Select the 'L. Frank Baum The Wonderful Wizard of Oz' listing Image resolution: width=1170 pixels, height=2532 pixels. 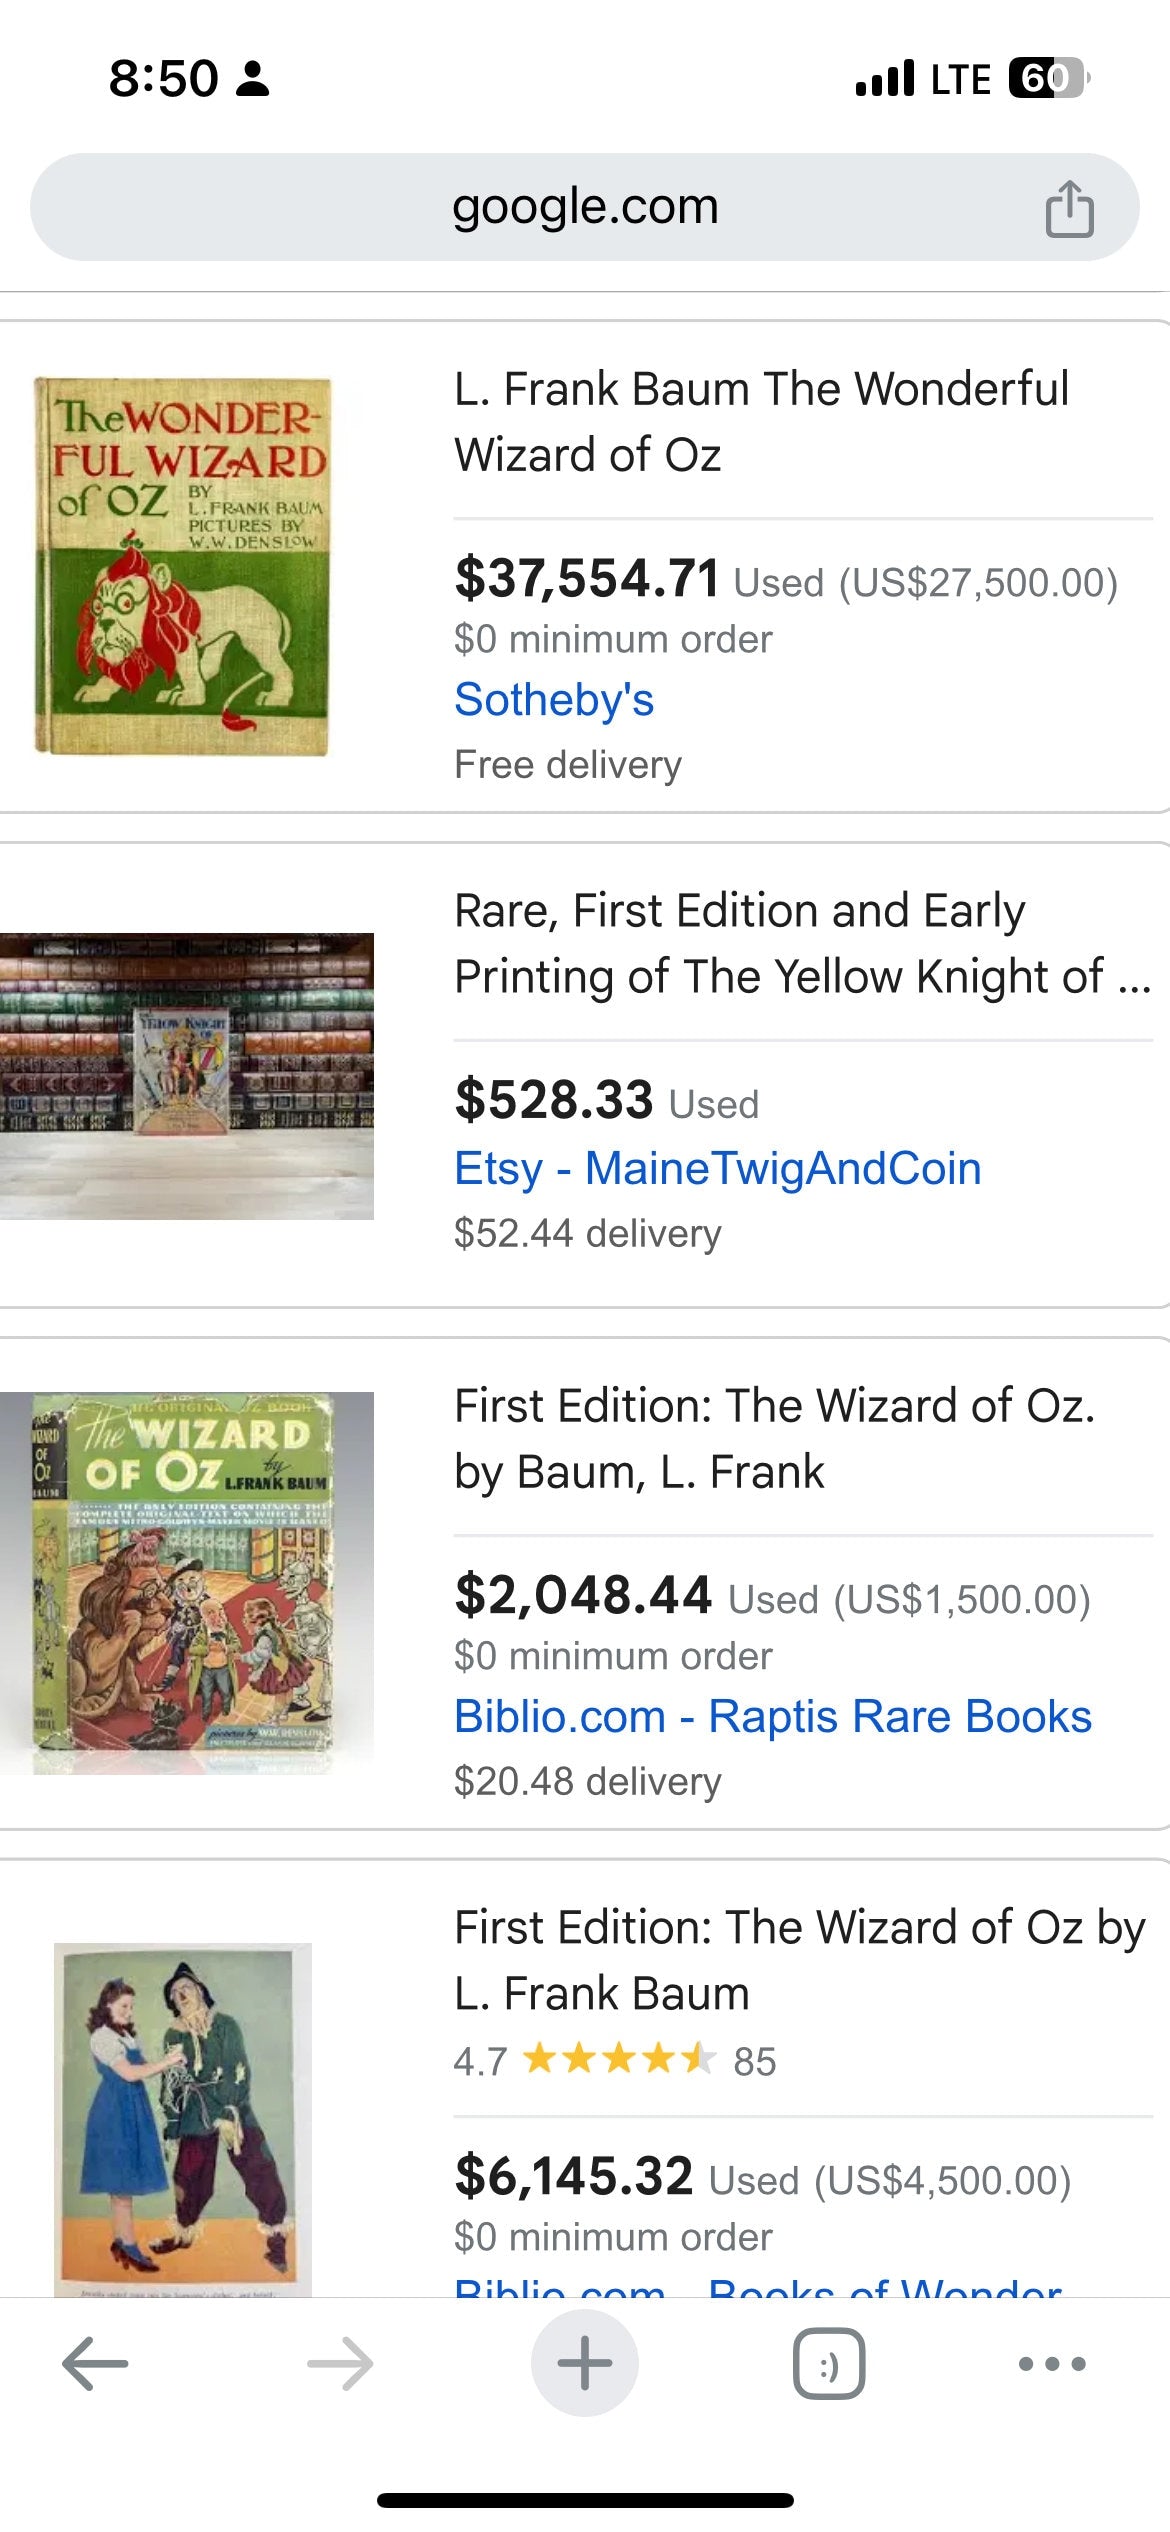coord(762,422)
